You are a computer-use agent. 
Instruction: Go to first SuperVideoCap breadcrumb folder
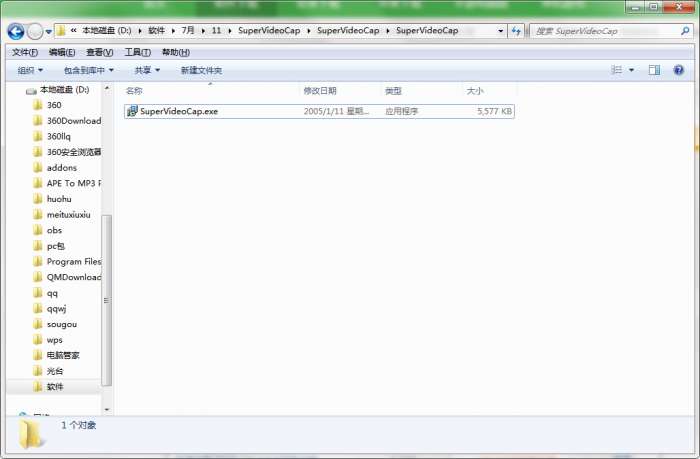[x=269, y=31]
